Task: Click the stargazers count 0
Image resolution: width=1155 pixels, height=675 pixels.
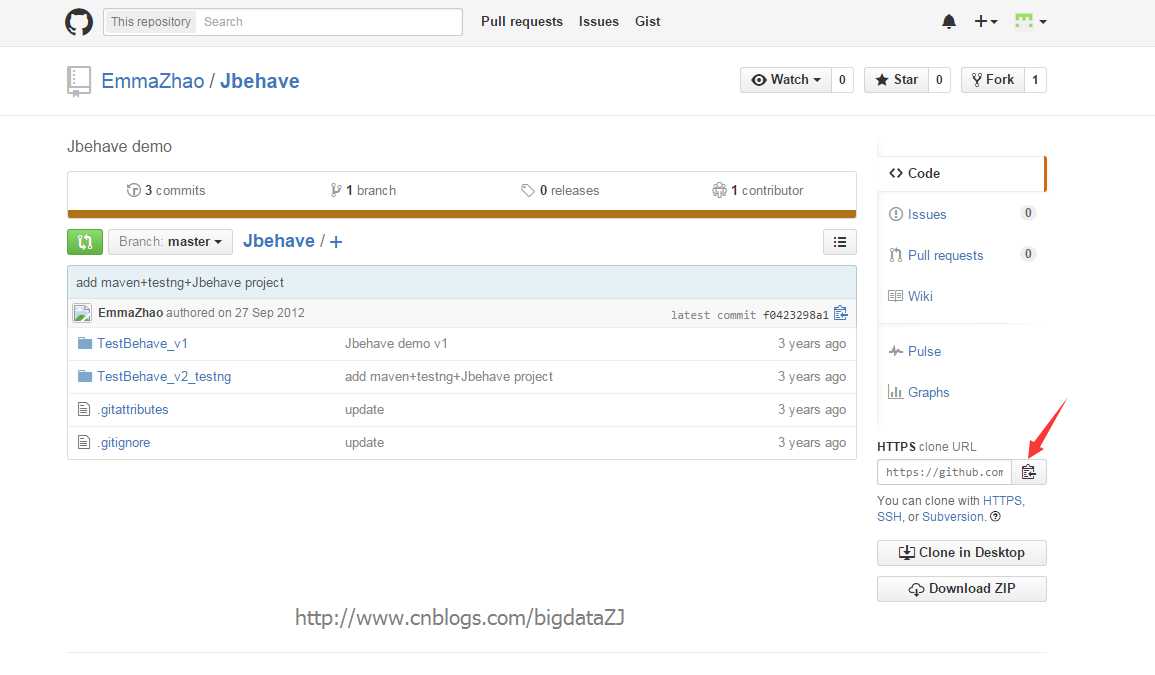Action: pos(939,80)
